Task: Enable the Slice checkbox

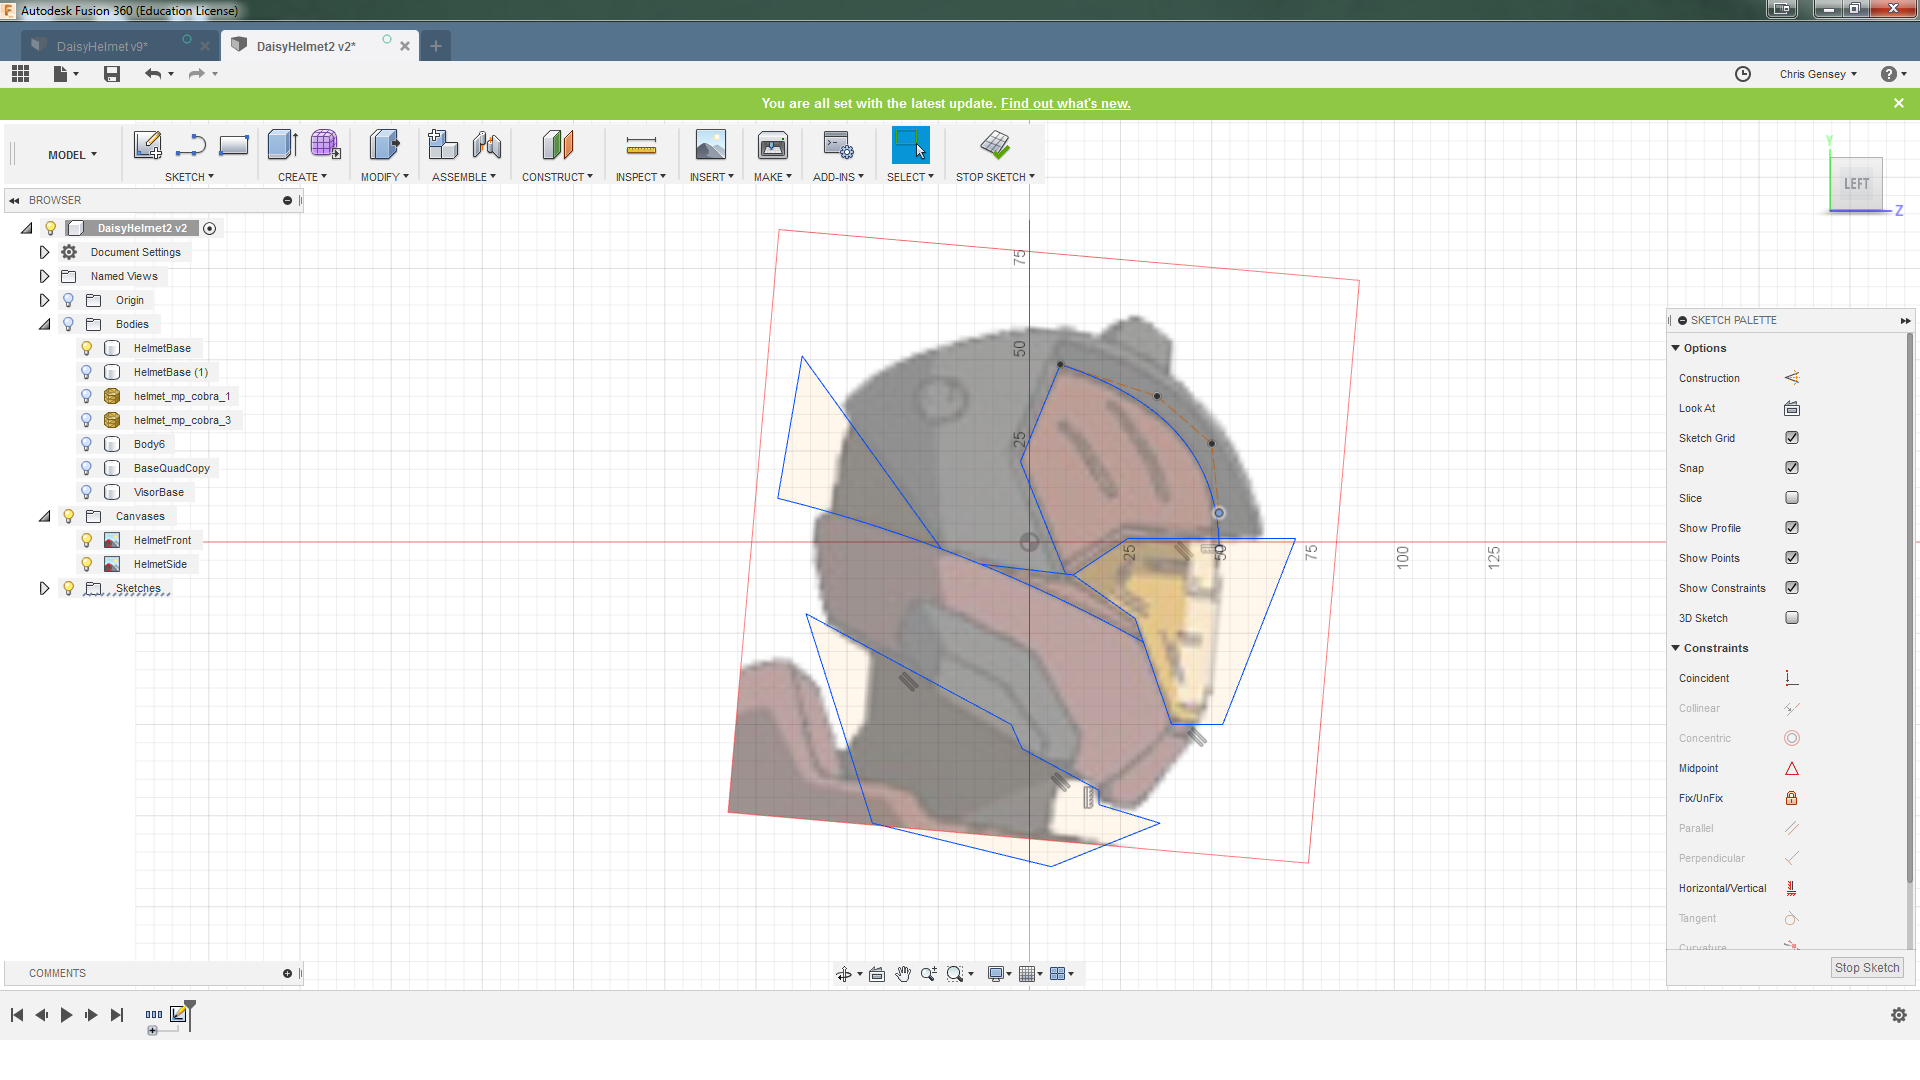Action: 1791,498
